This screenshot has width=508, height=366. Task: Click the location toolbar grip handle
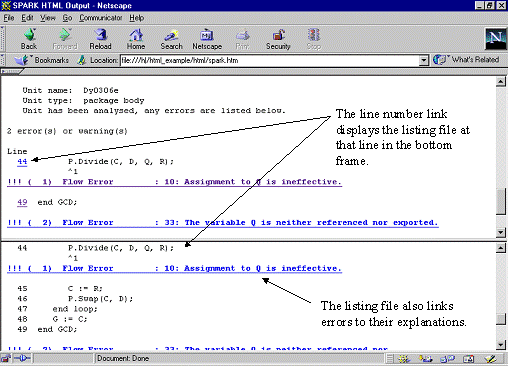[x=3, y=60]
